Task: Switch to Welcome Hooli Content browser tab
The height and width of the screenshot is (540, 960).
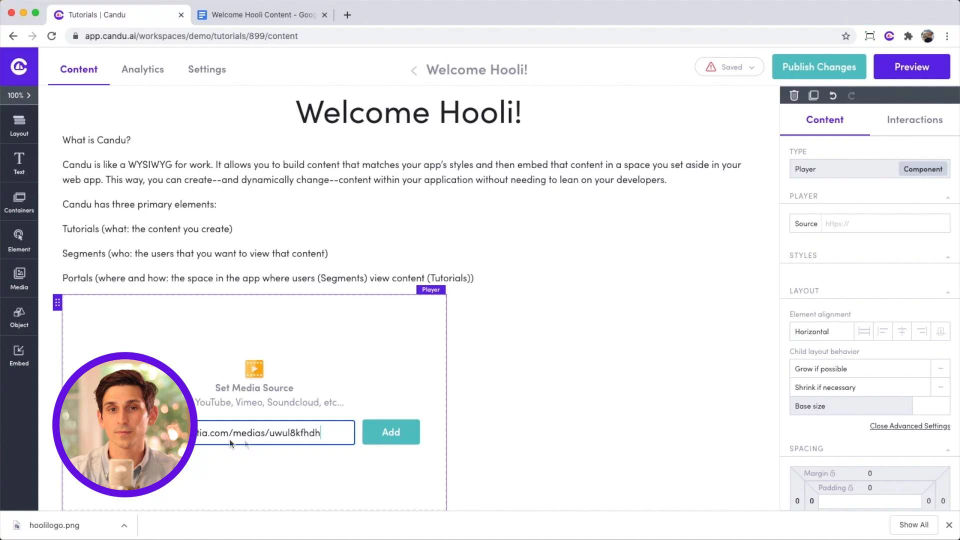Action: [x=263, y=15]
